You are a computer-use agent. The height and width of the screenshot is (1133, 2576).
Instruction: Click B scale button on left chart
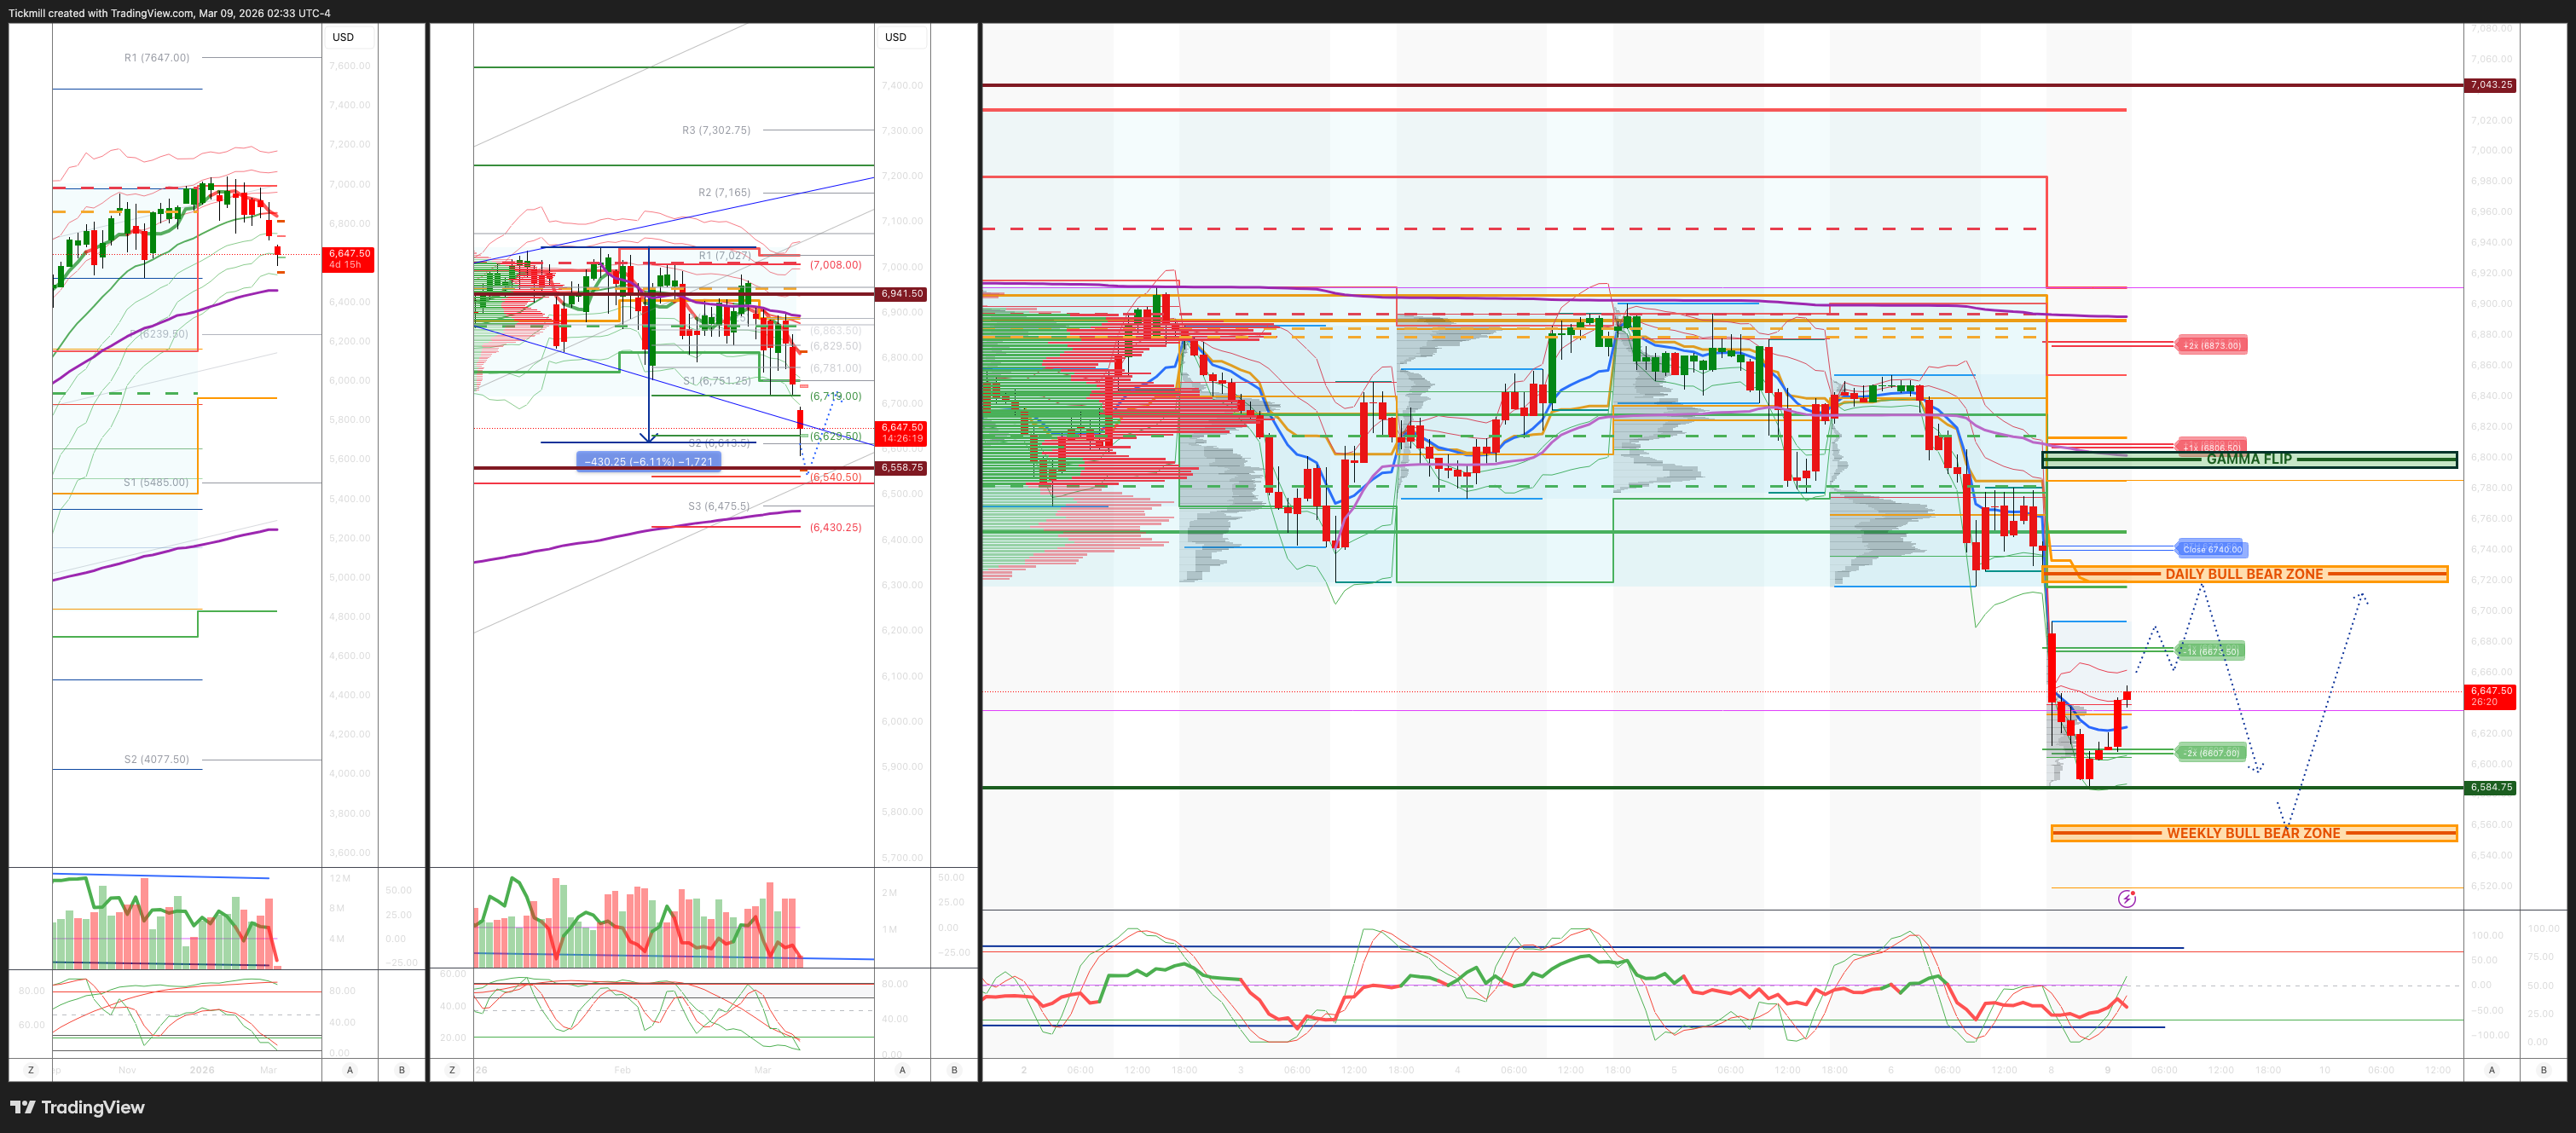tap(402, 1070)
